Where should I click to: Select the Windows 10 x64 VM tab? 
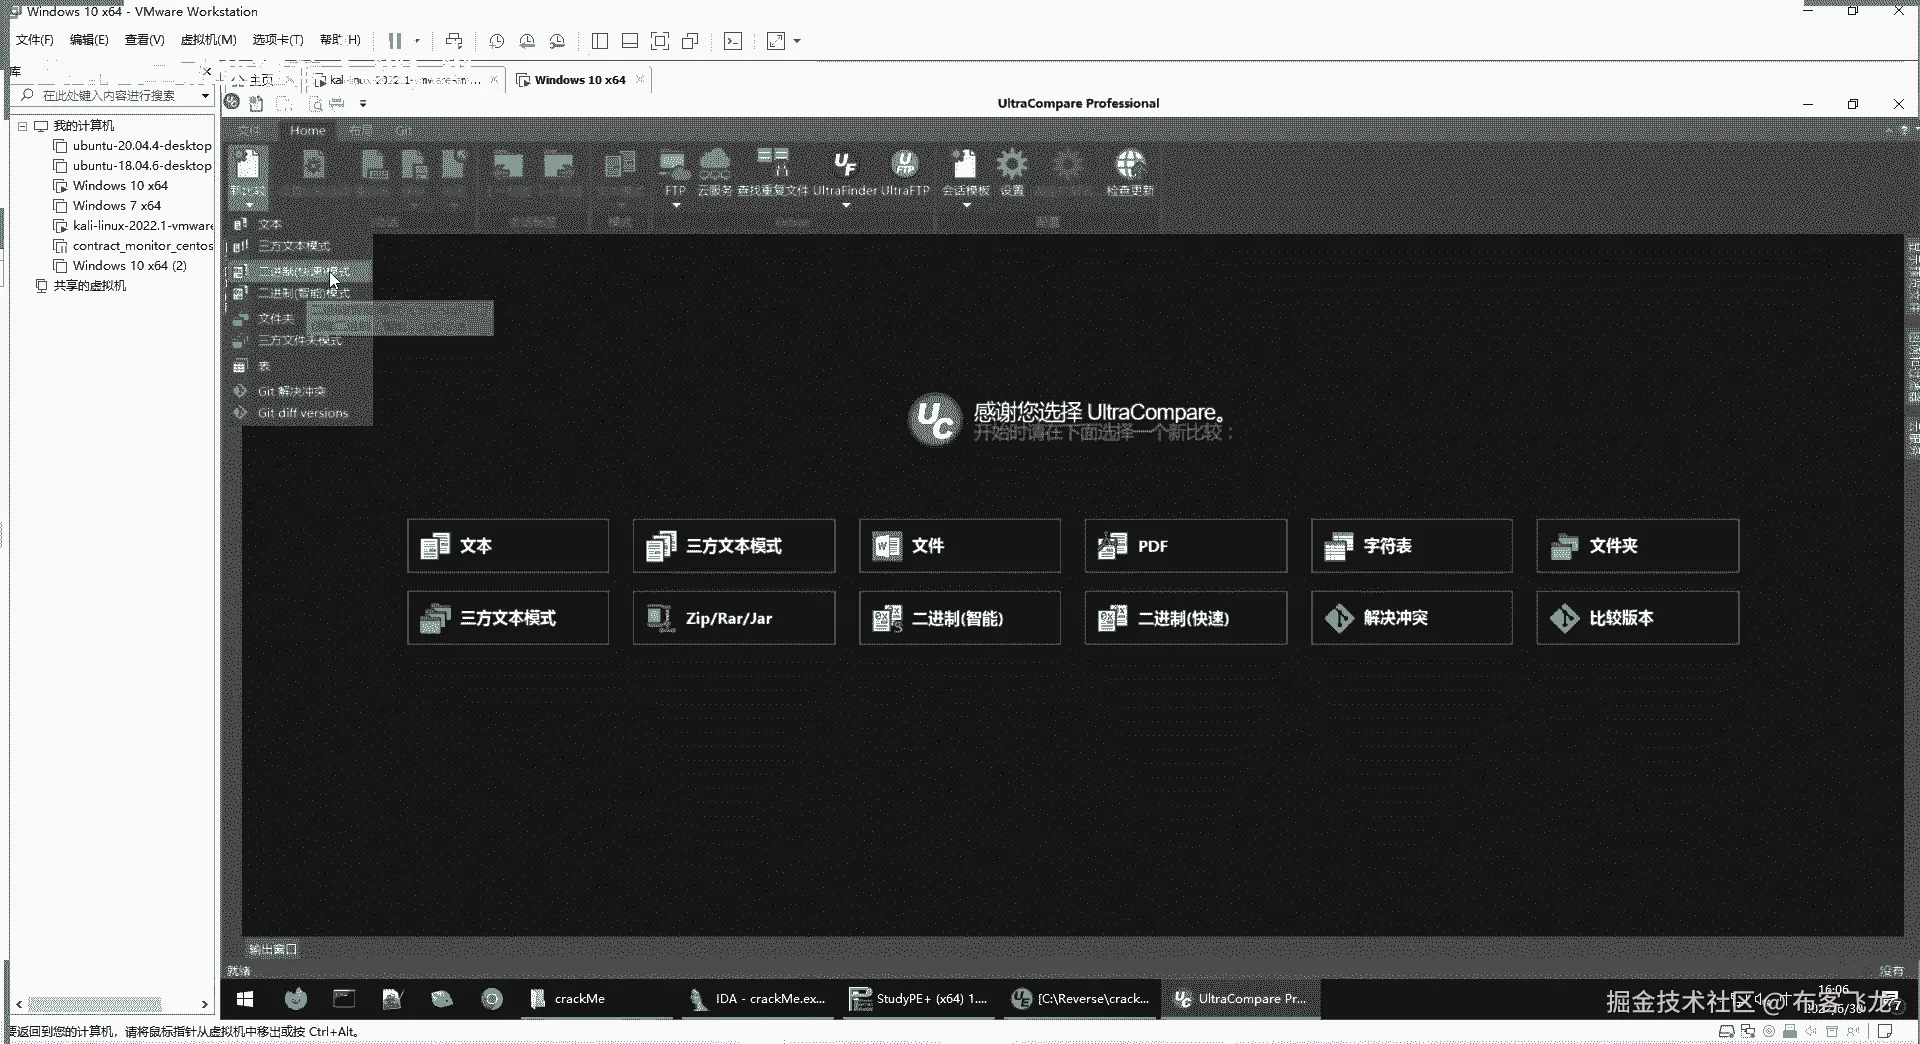coord(580,80)
